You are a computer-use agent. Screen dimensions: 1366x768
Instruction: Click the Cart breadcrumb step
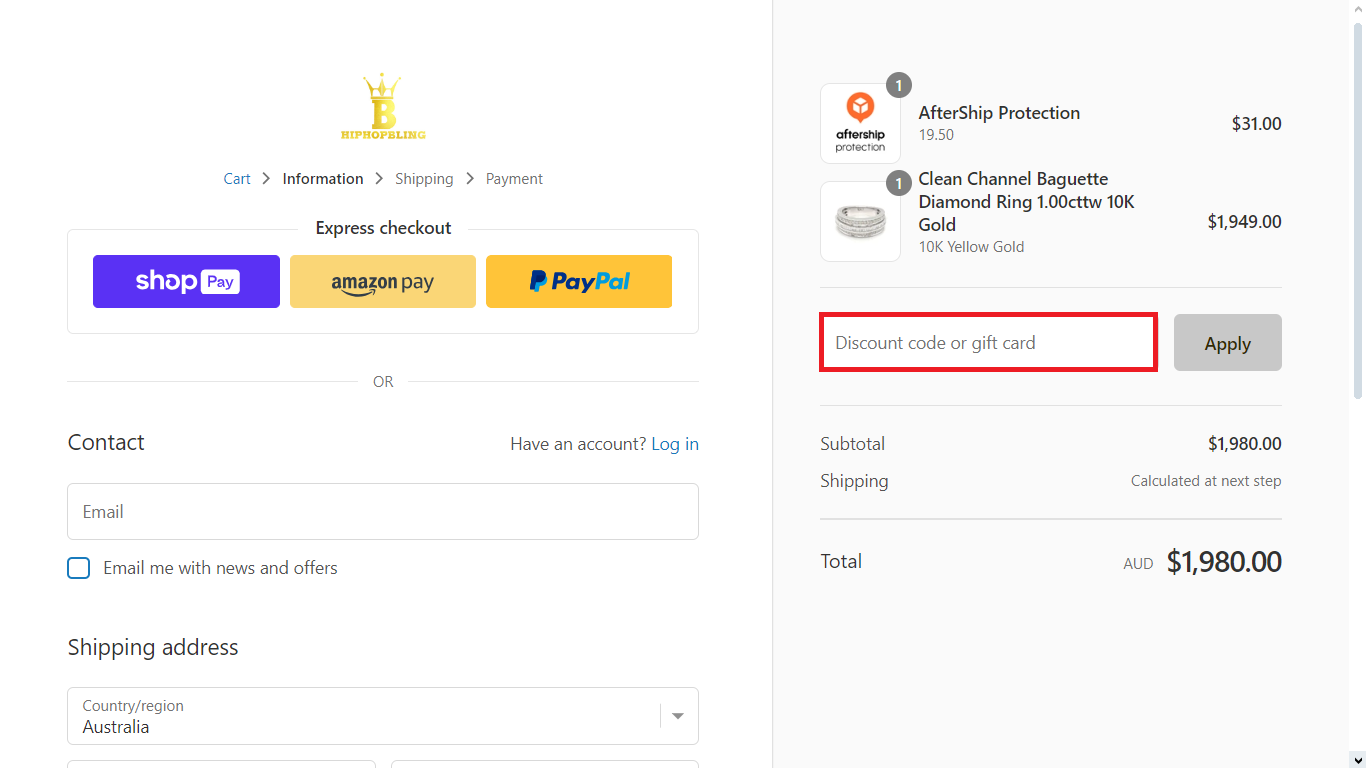pyautogui.click(x=237, y=178)
